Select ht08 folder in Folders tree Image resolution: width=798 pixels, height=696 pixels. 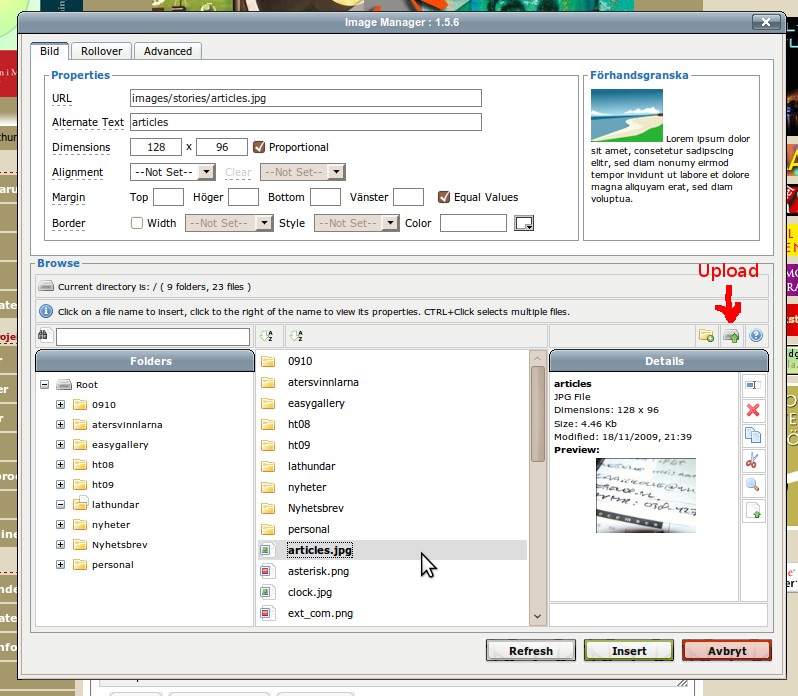103,465
